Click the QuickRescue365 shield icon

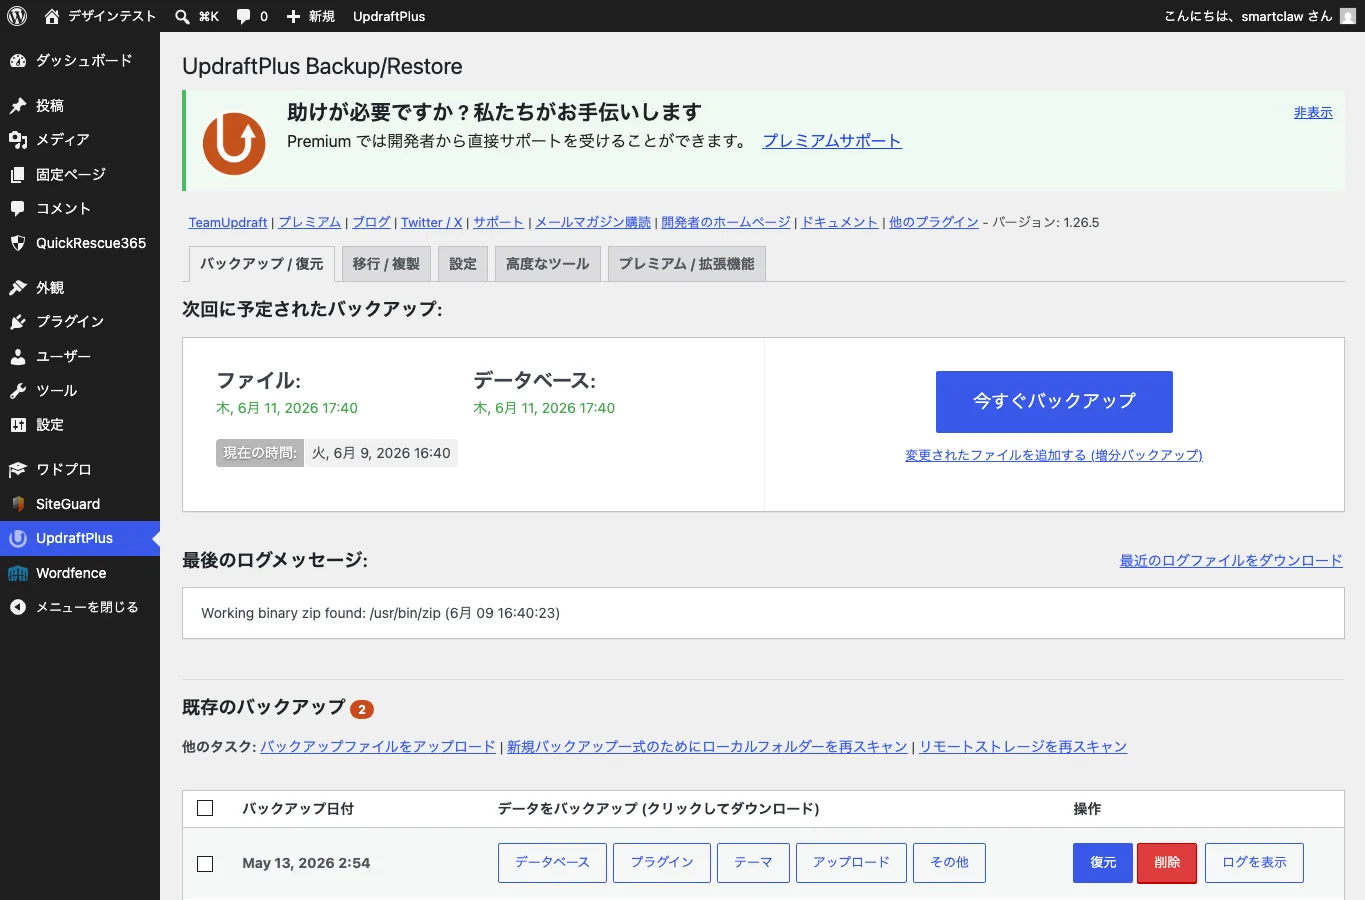pos(18,243)
